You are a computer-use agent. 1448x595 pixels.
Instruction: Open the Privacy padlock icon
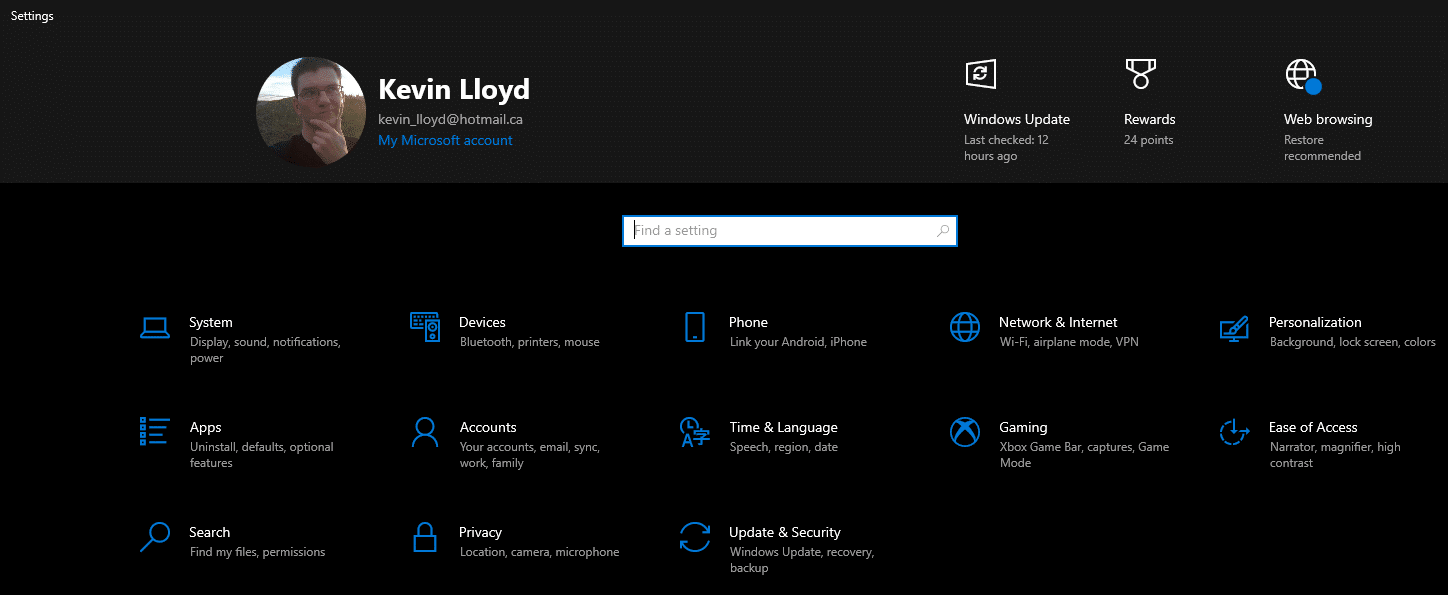(x=425, y=537)
